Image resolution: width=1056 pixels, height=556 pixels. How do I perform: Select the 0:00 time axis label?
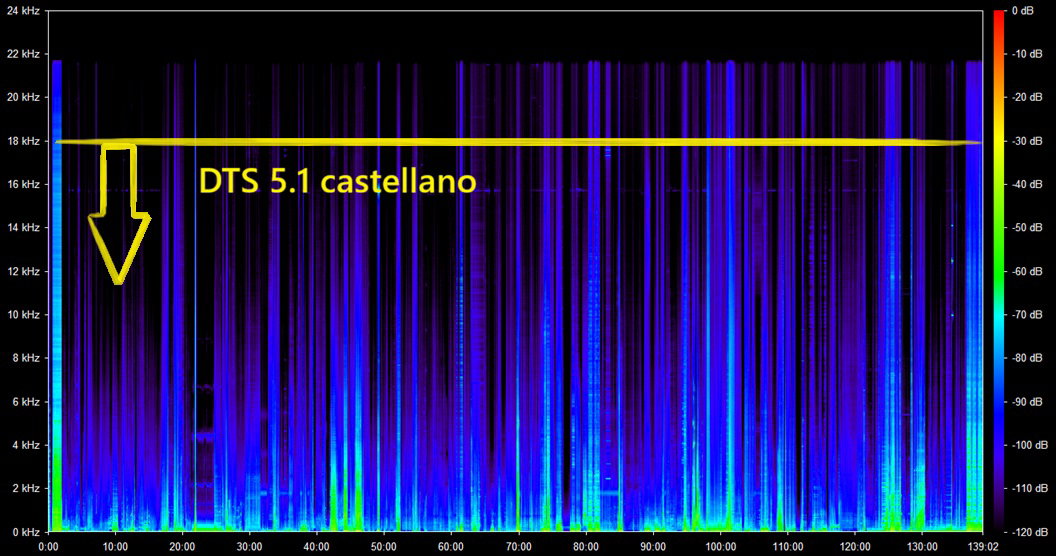[48, 547]
